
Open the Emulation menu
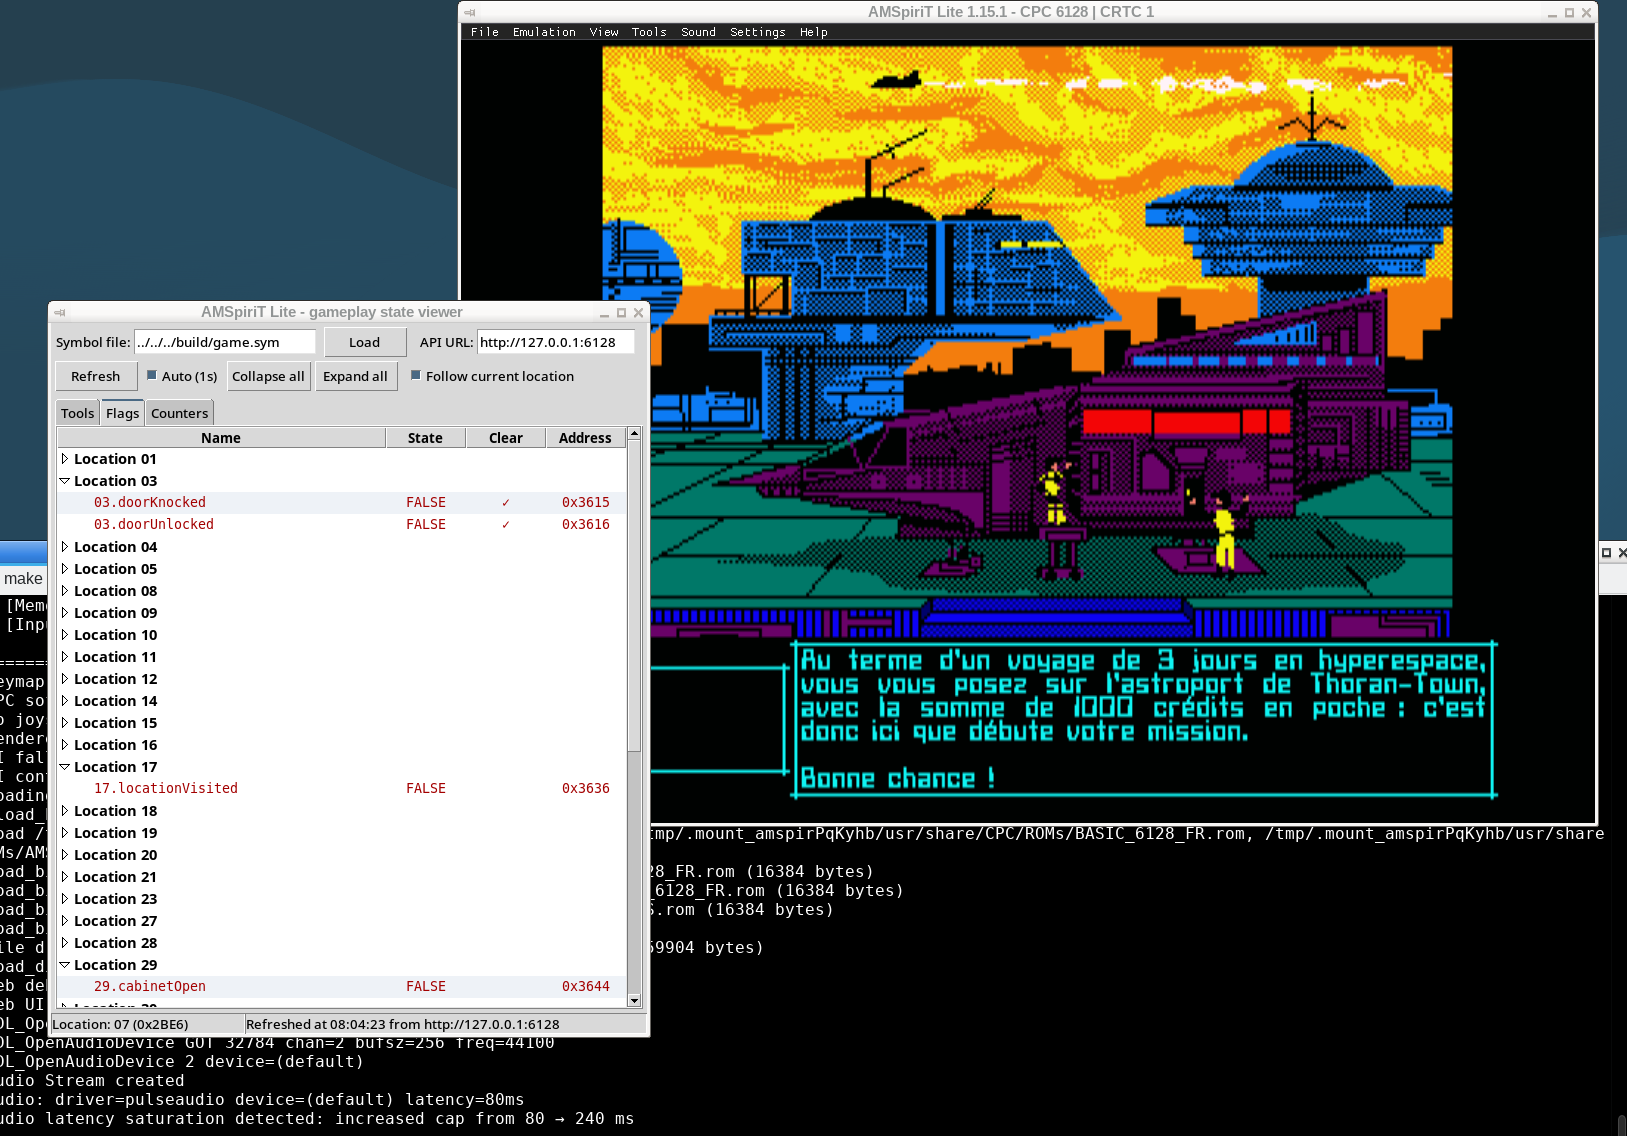coord(544,32)
